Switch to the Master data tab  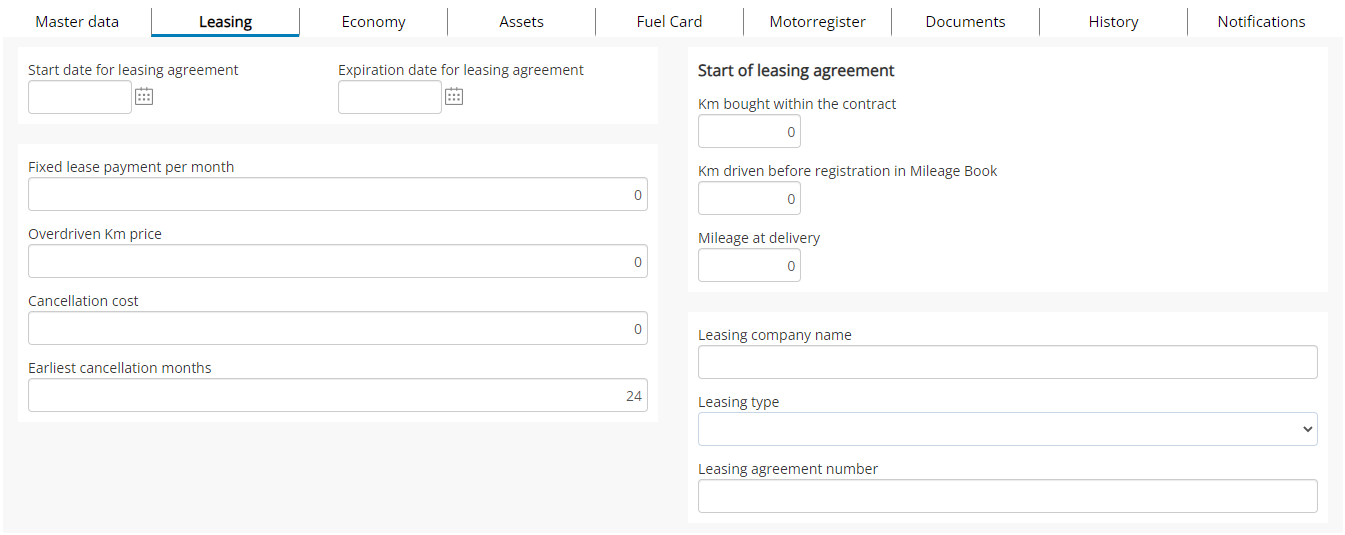pos(77,21)
